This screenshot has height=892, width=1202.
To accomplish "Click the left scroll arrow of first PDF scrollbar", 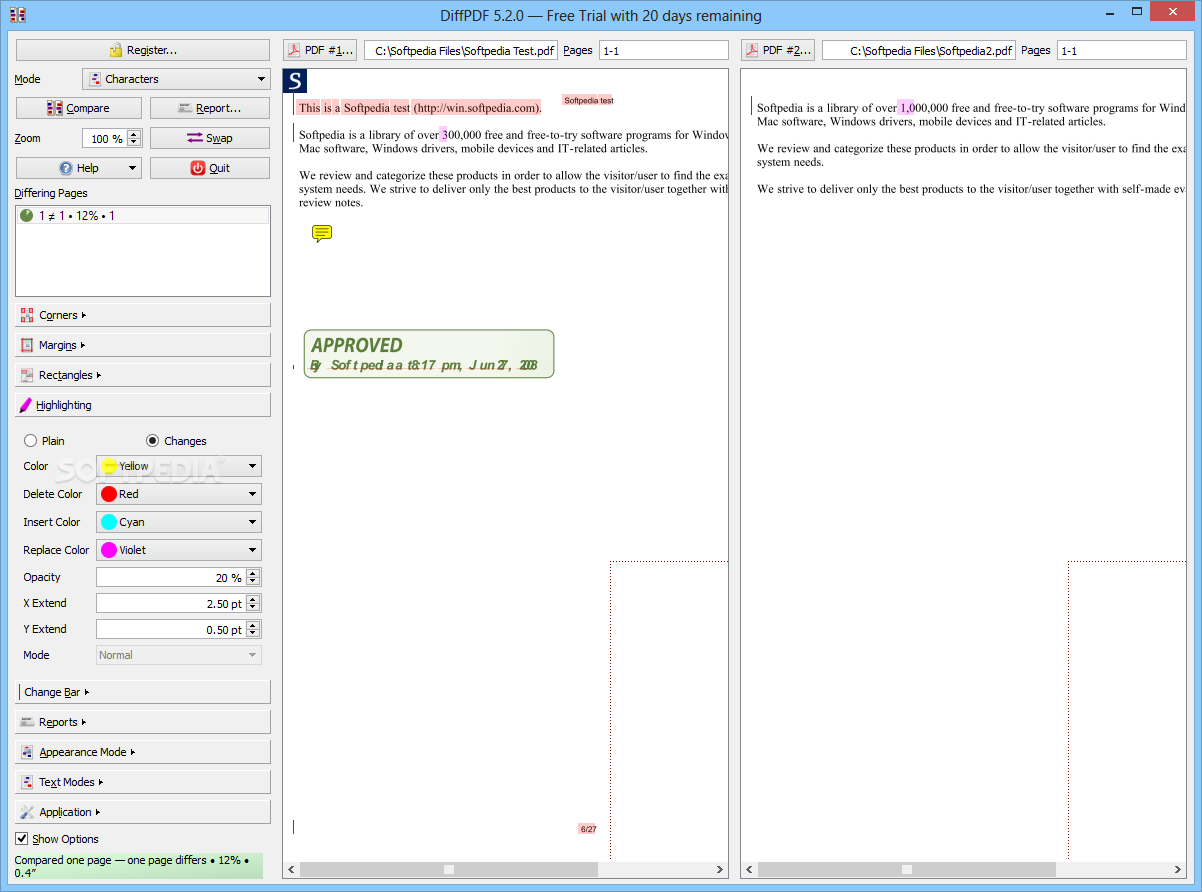I will [292, 870].
